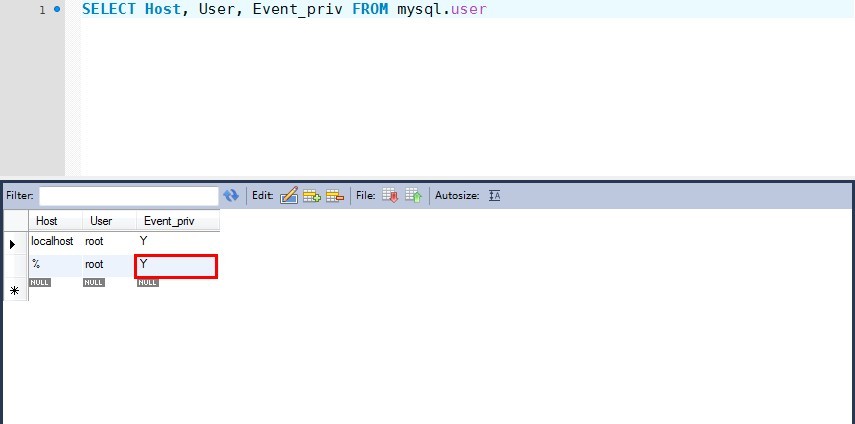Viewport: 855px width, 424px height.
Task: Select the root User cell in % row
Action: coord(109,265)
